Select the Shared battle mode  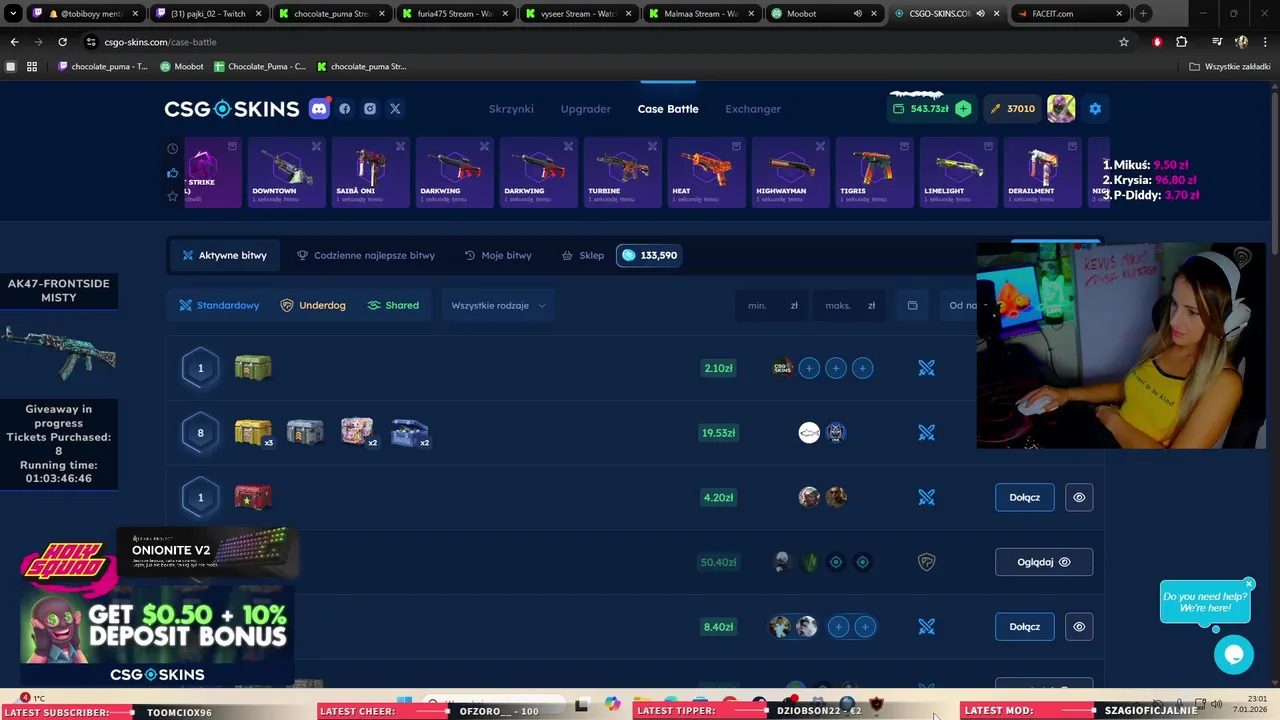(393, 305)
